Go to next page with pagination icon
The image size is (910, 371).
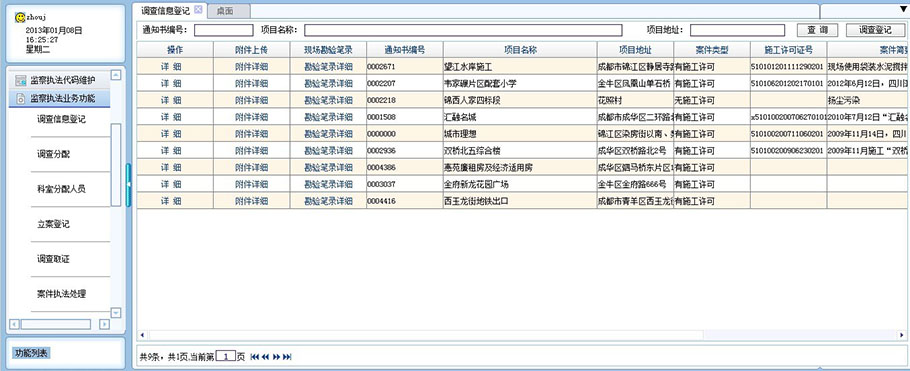(276, 356)
